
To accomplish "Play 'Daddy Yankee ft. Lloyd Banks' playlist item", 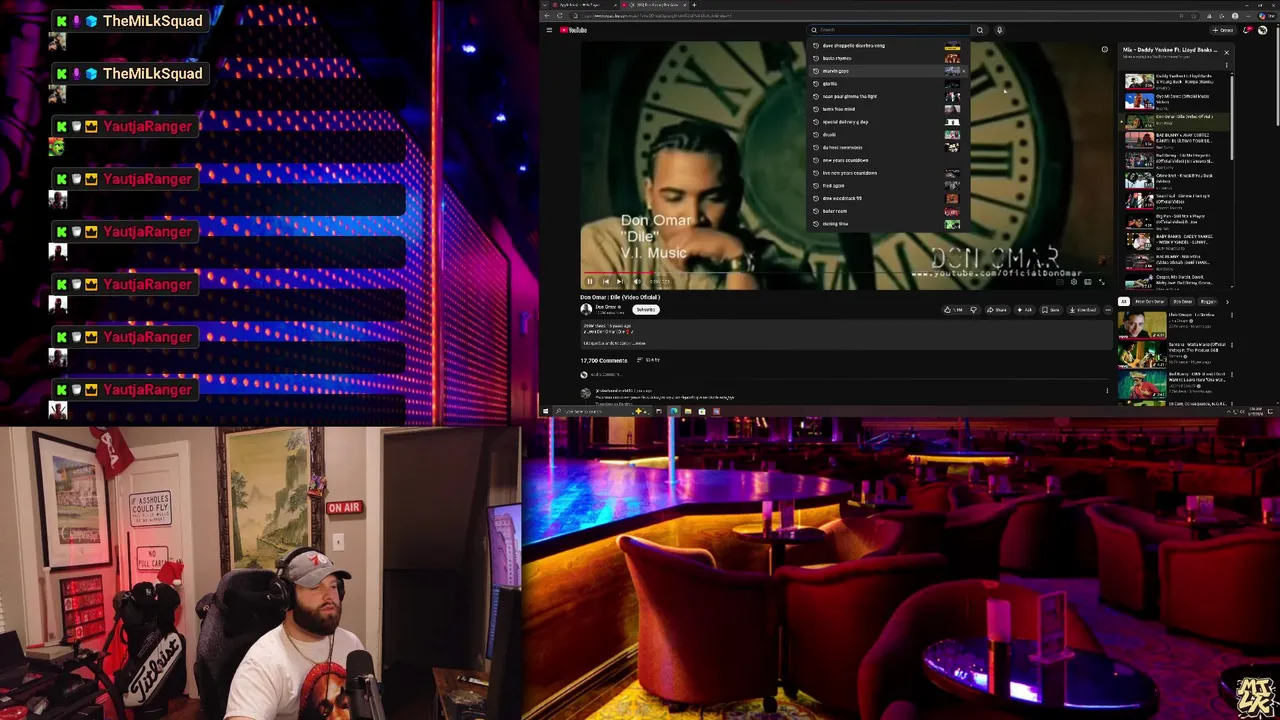I will click(1173, 82).
